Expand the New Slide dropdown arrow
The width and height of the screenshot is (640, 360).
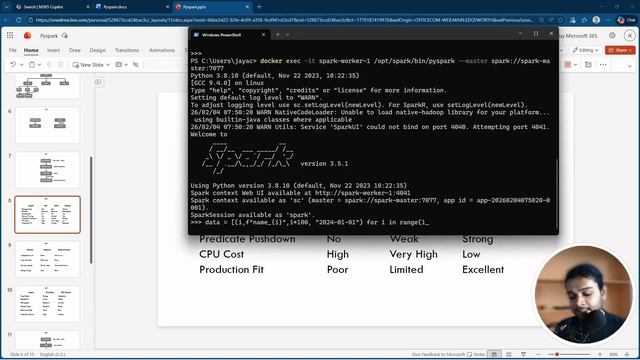click(108, 64)
